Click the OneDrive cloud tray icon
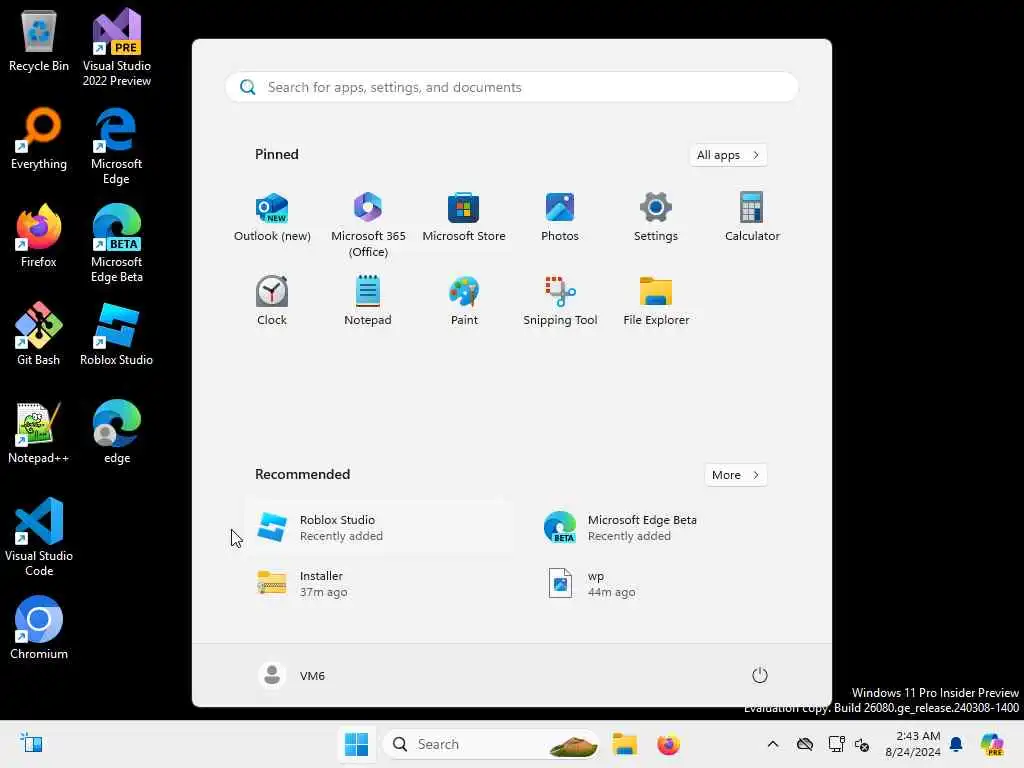The height and width of the screenshot is (768, 1024). pos(805,744)
